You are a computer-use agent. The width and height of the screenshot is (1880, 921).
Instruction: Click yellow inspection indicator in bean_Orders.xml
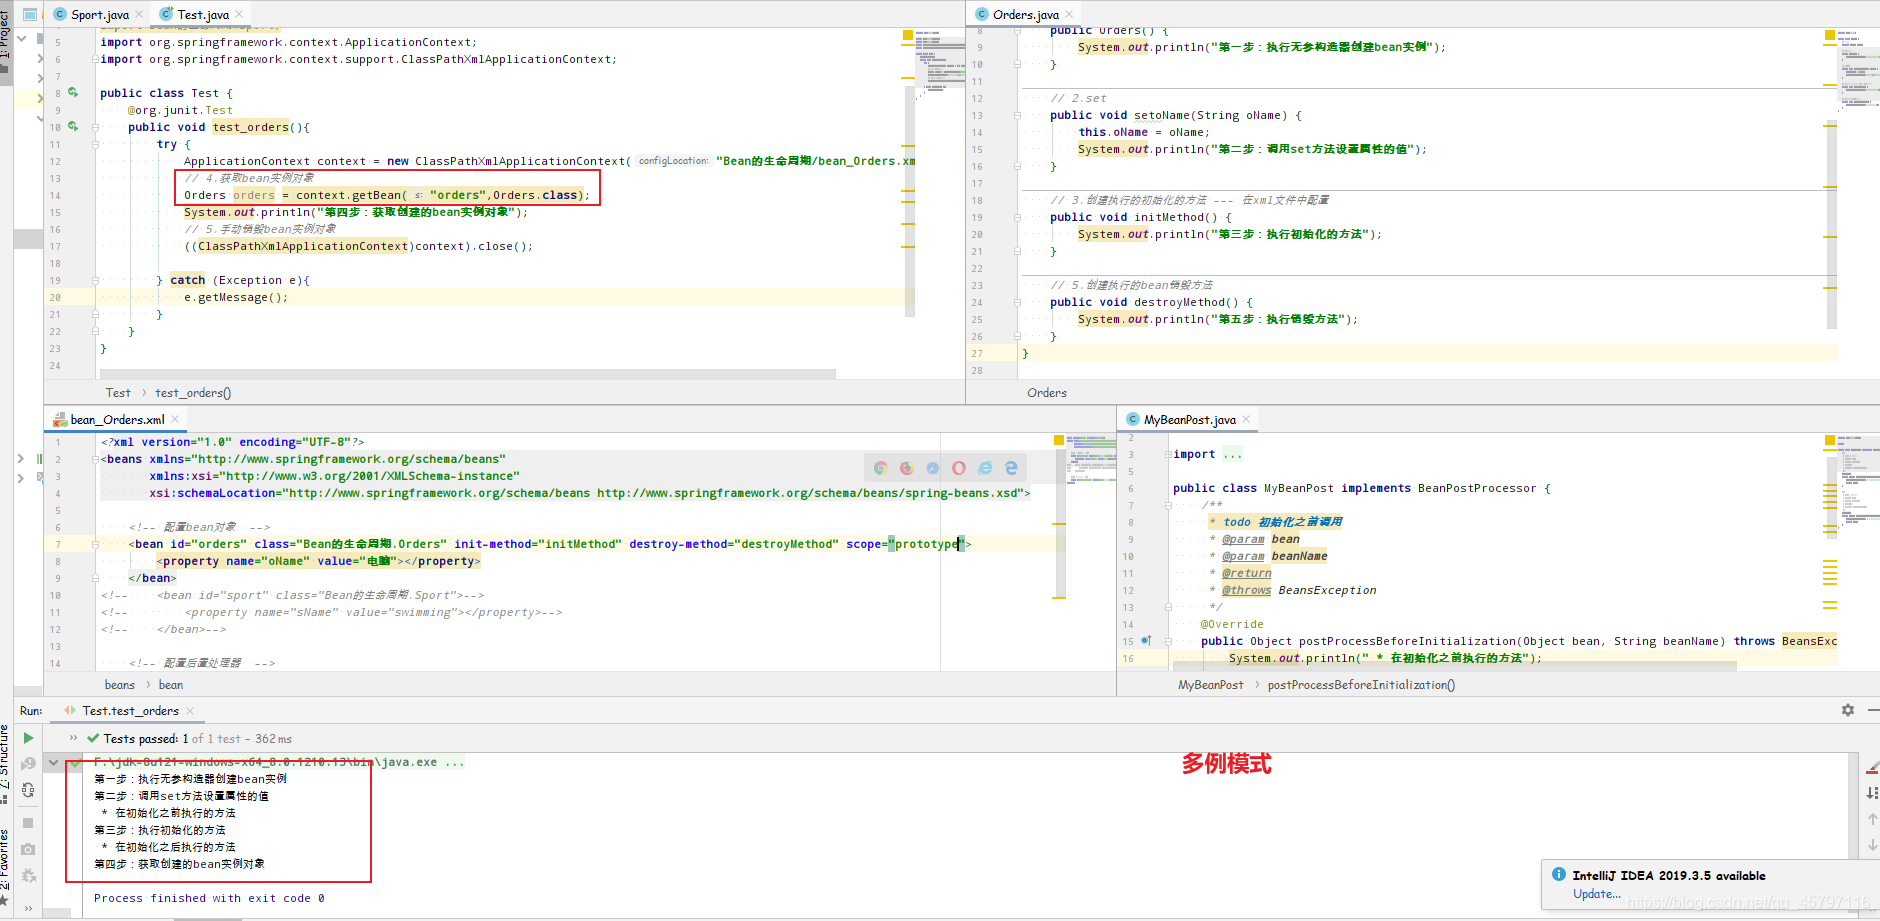click(x=1059, y=440)
